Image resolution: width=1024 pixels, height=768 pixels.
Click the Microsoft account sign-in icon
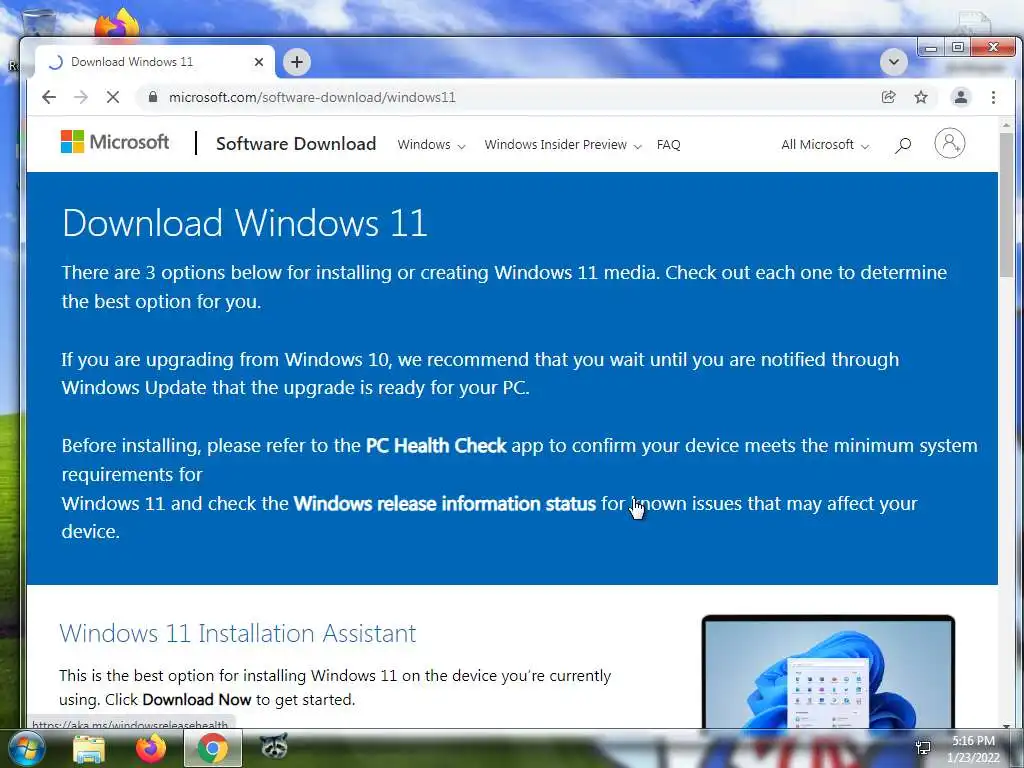coord(950,143)
